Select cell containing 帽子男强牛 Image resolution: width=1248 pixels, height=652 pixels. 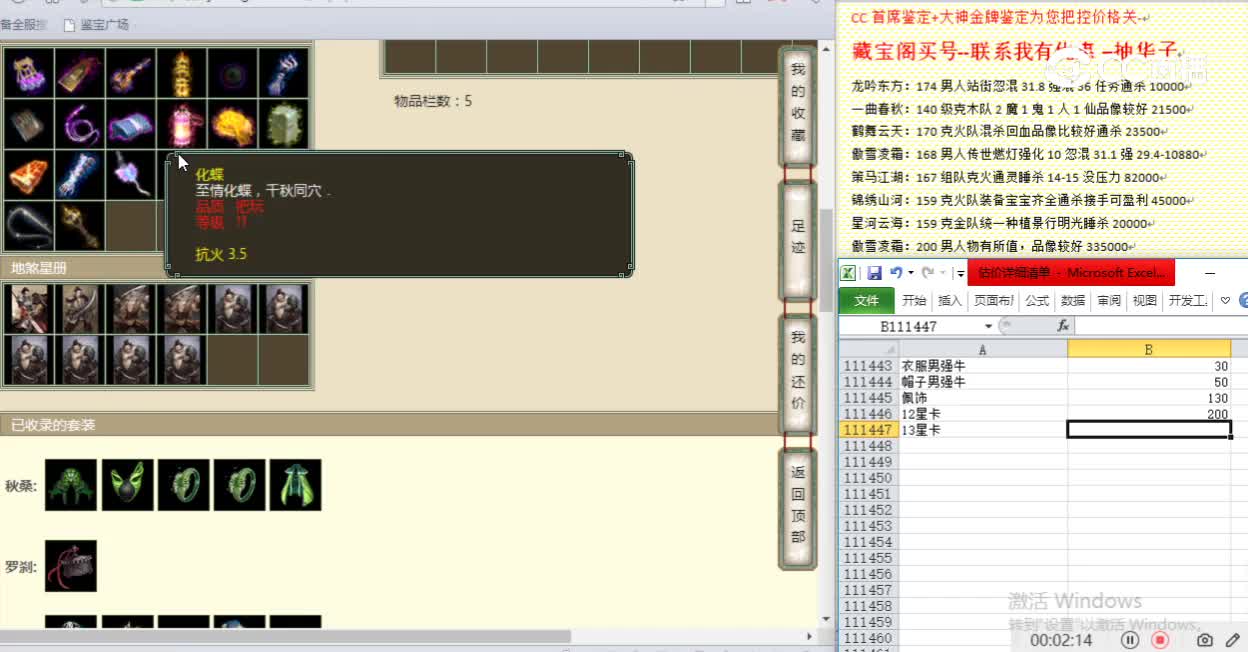coord(983,382)
